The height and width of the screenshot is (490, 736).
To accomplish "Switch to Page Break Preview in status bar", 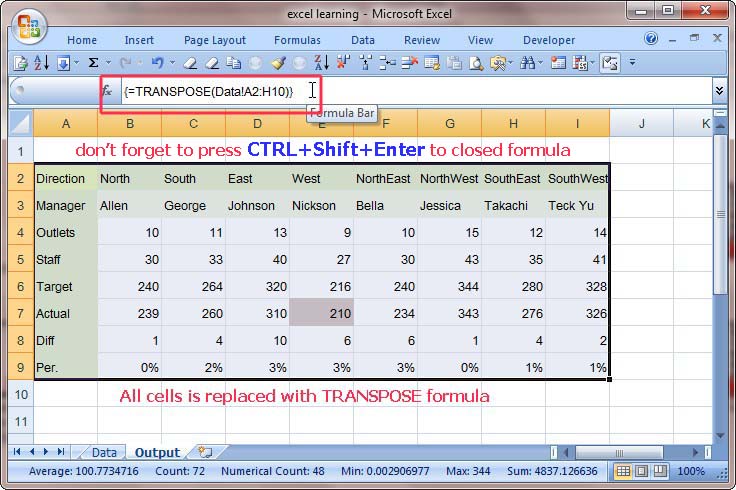I will (660, 471).
